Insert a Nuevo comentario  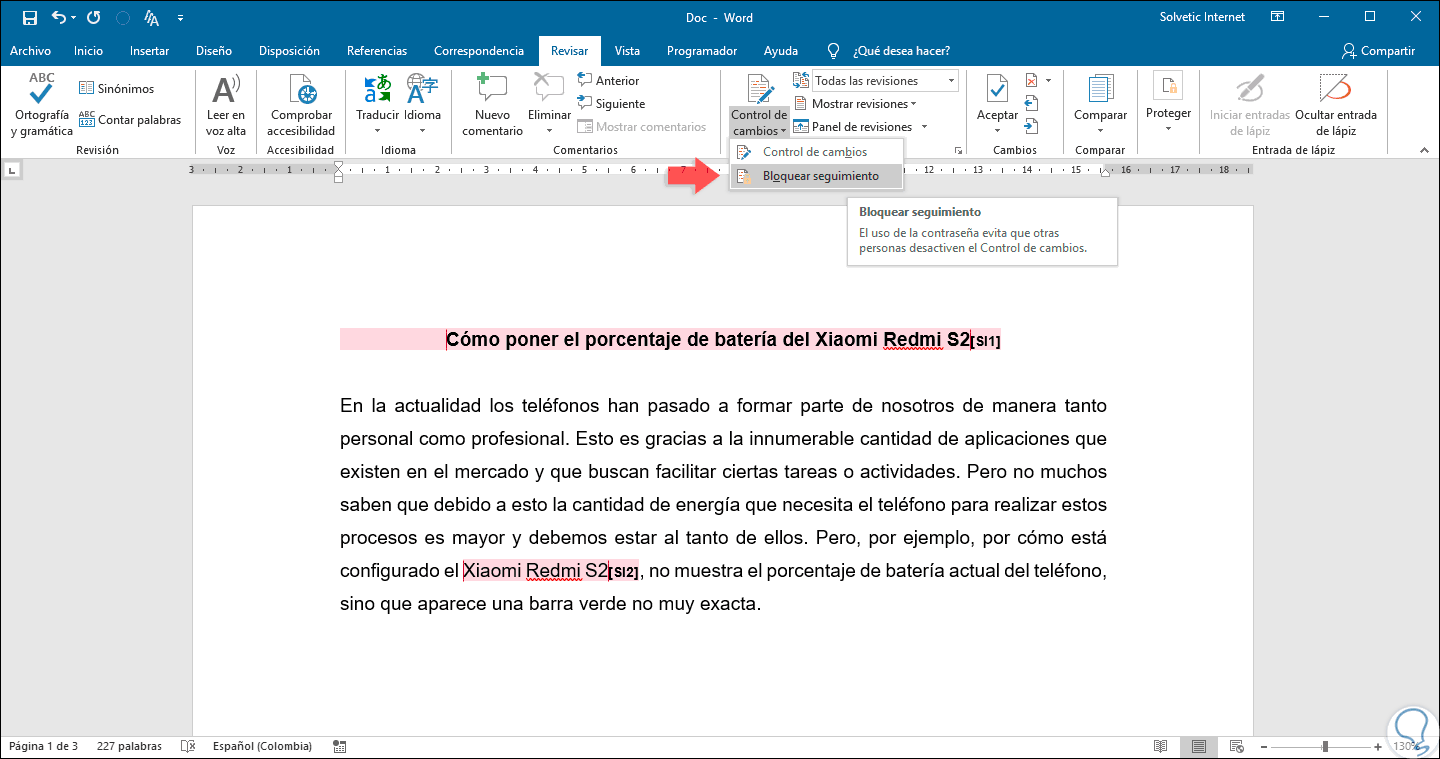pyautogui.click(x=492, y=92)
